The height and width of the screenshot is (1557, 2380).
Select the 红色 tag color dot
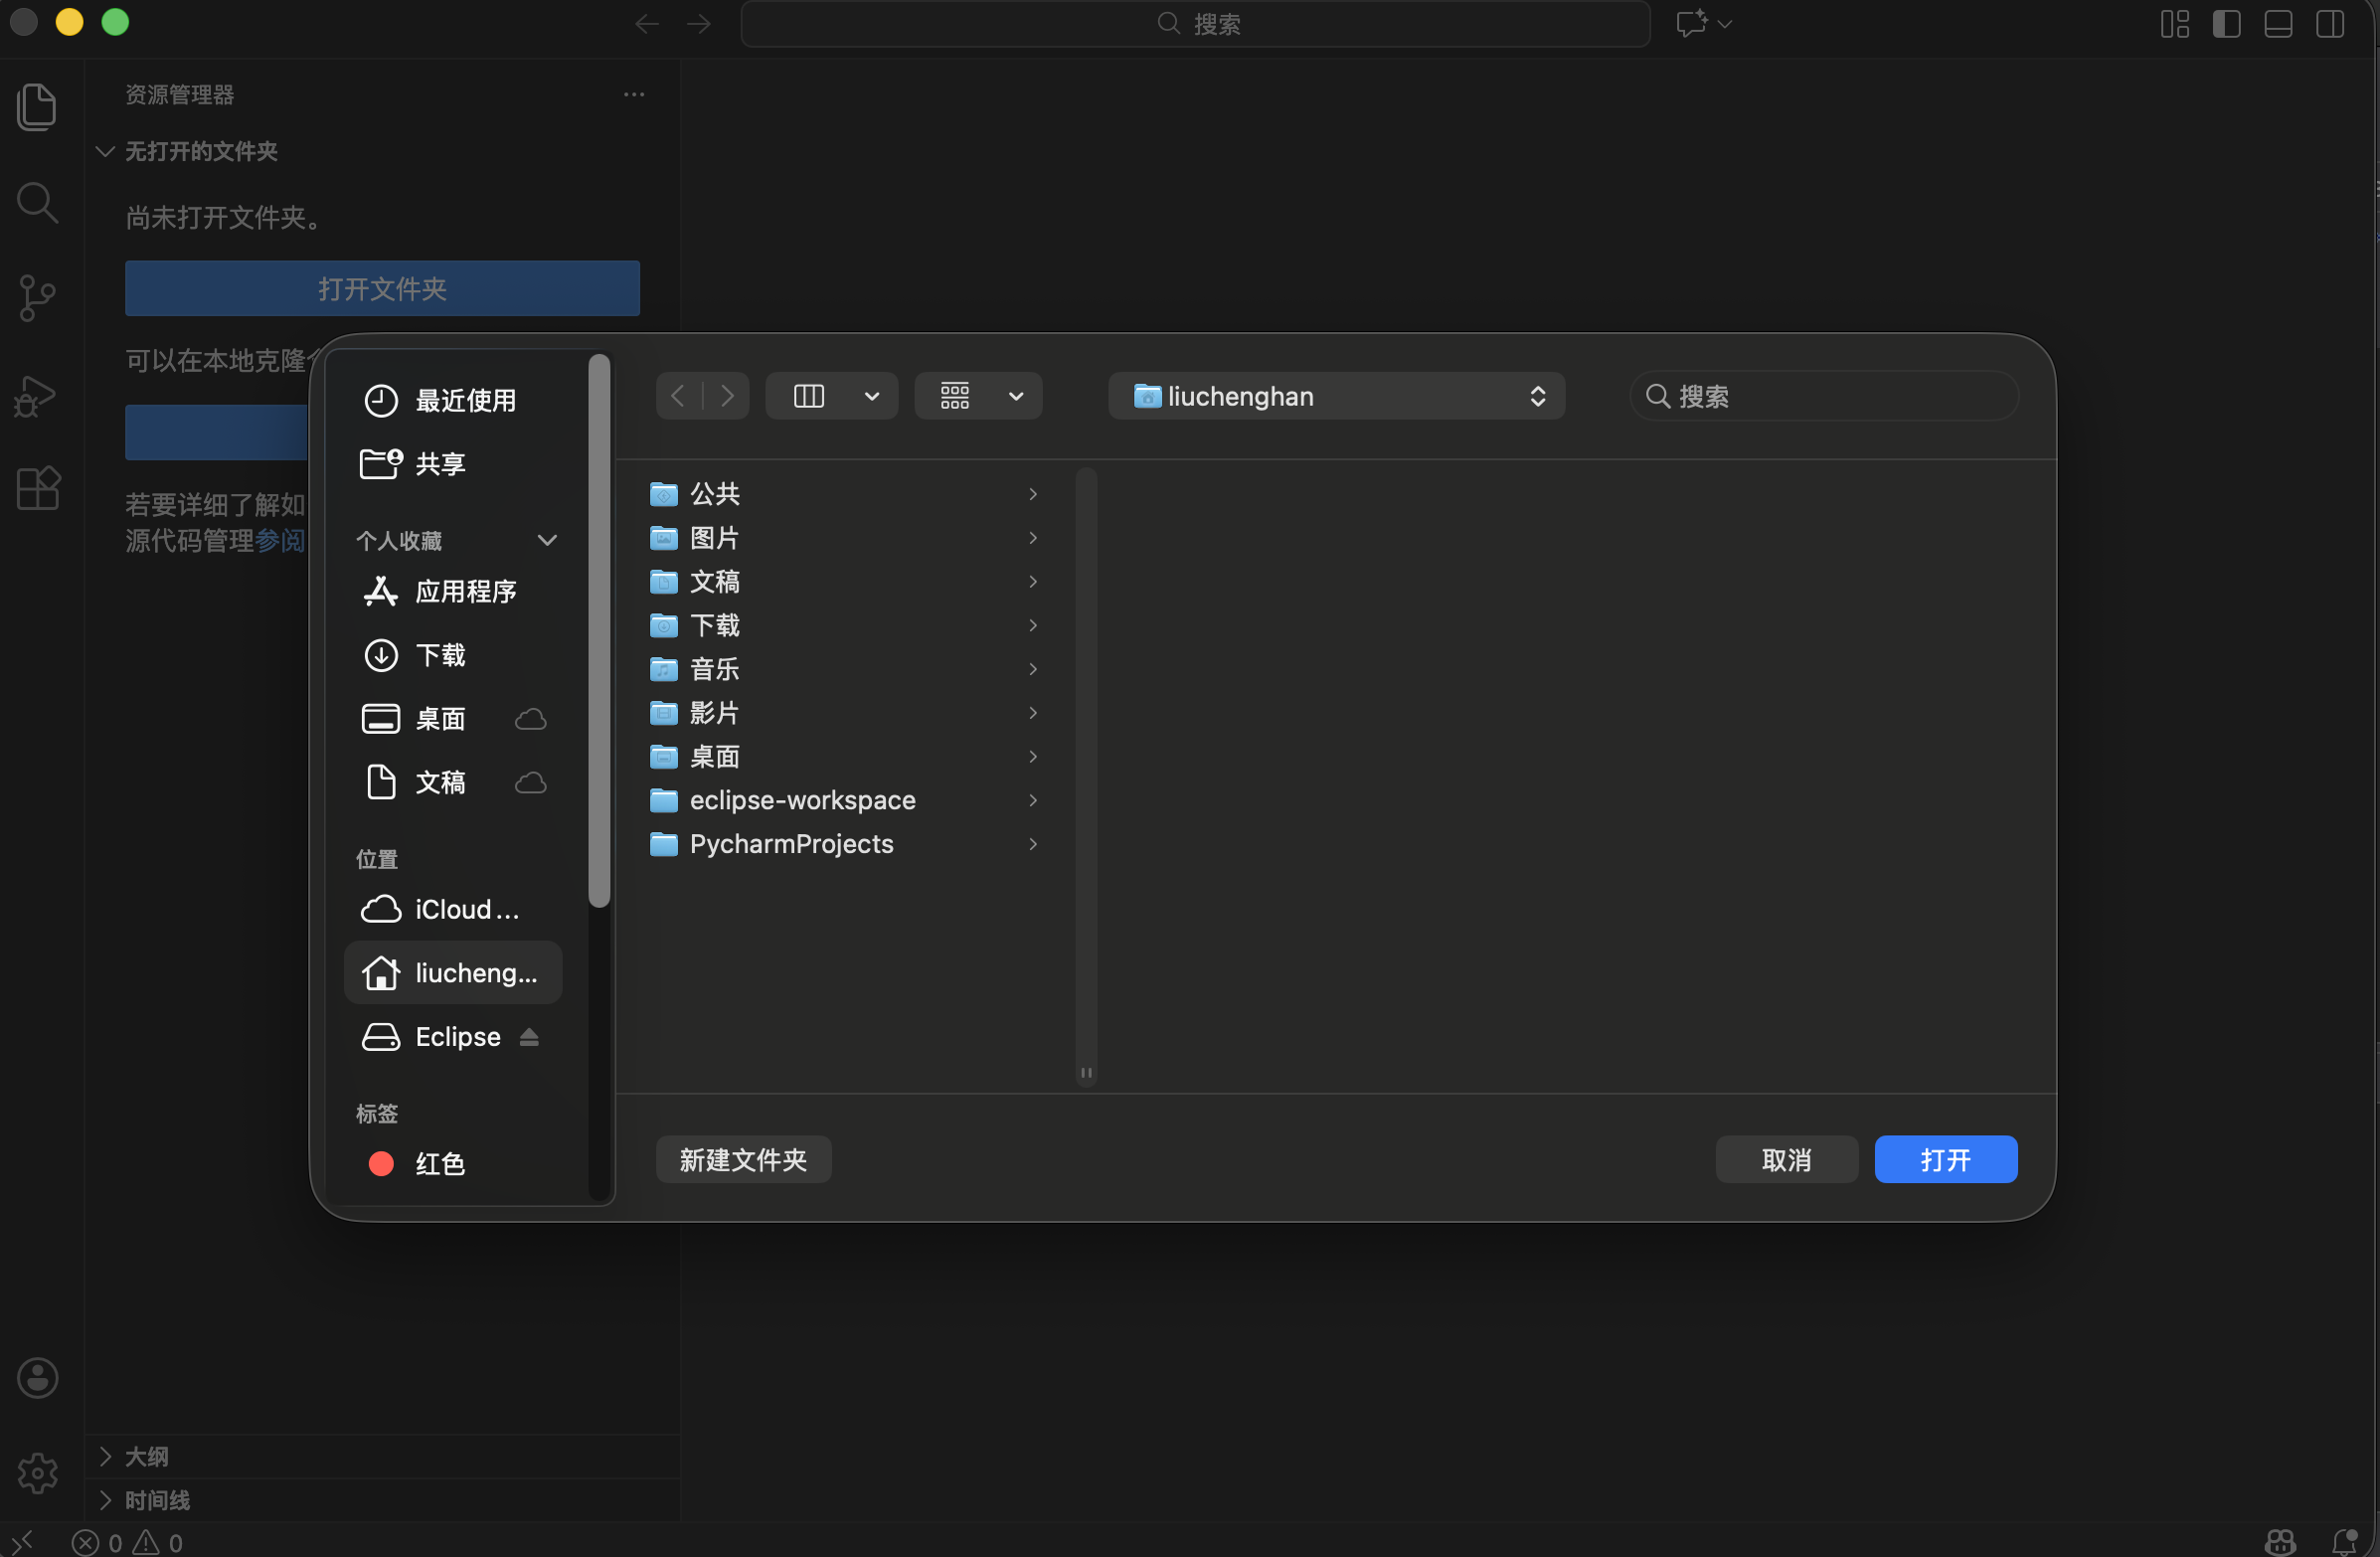381,1163
